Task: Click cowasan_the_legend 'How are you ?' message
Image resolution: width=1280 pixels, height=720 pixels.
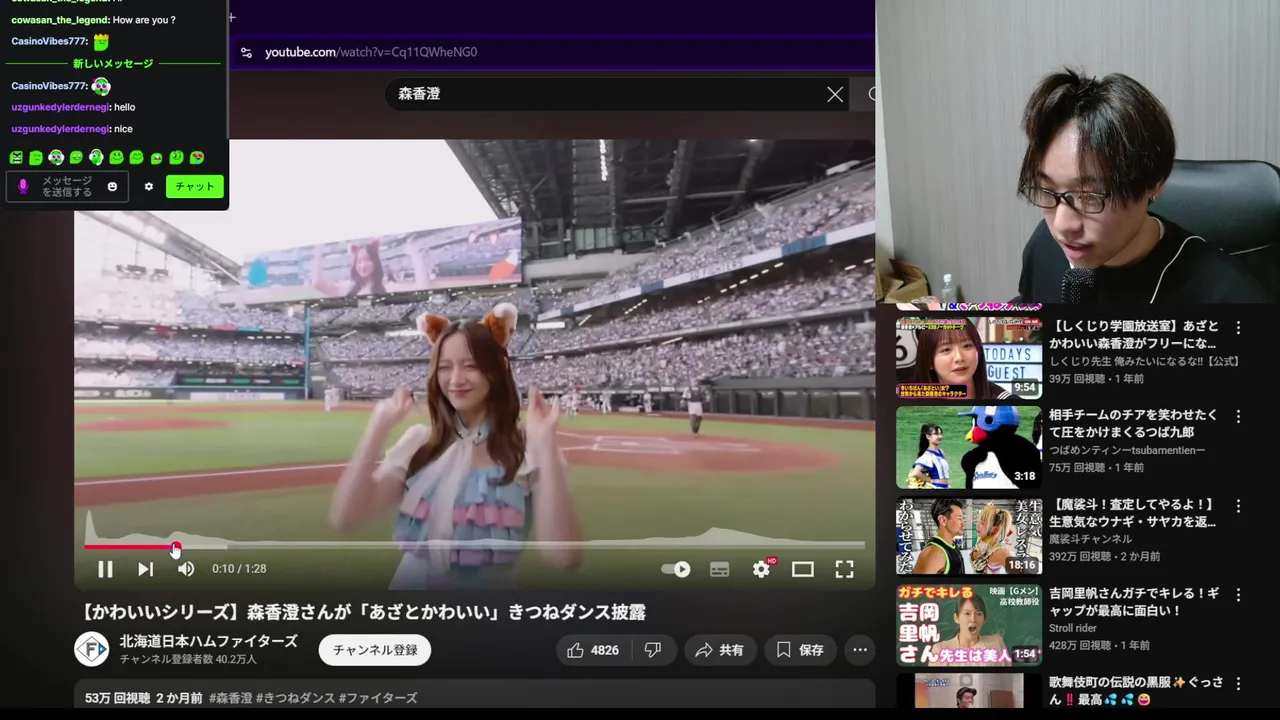Action: (93, 20)
